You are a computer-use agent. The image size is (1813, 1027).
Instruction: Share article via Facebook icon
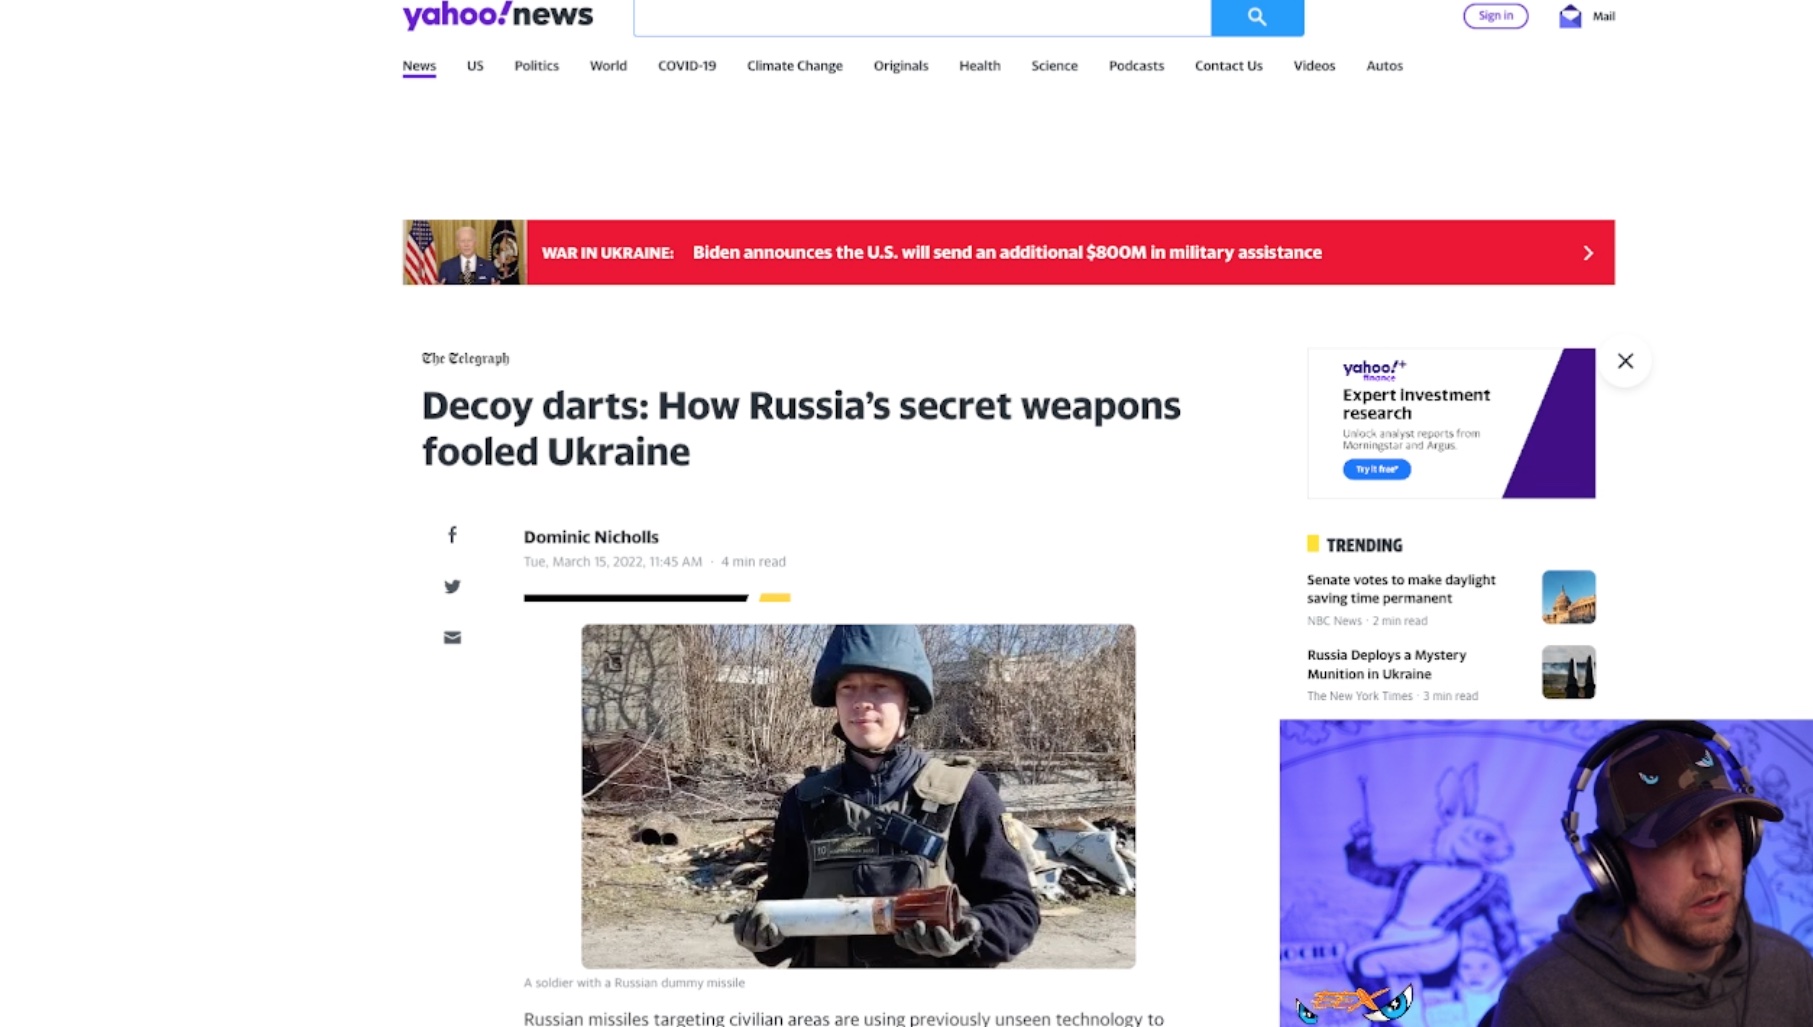tap(452, 535)
